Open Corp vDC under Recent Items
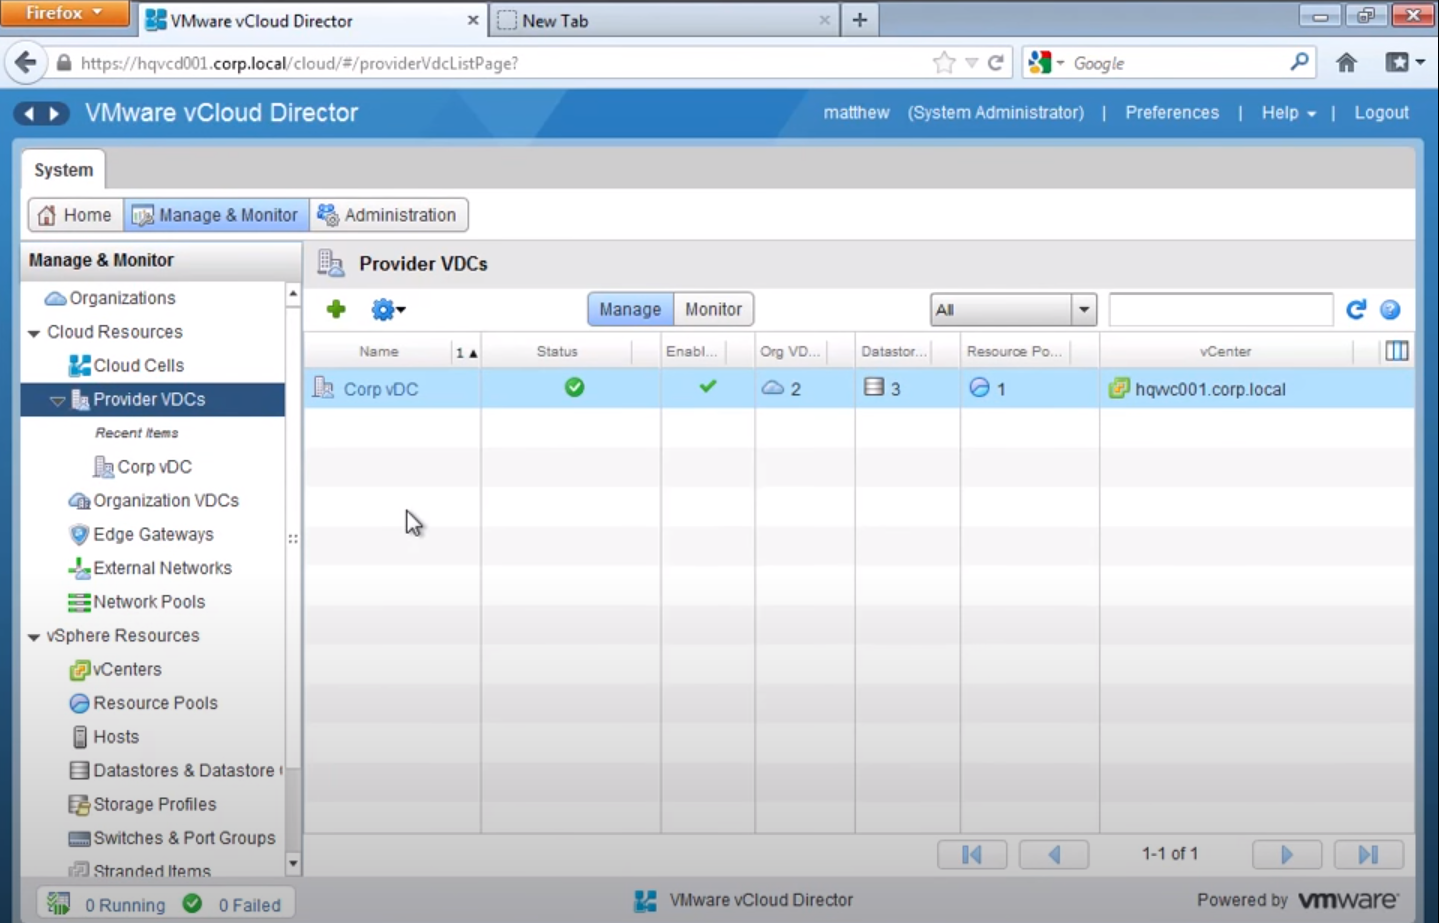The image size is (1439, 923). coord(154,467)
